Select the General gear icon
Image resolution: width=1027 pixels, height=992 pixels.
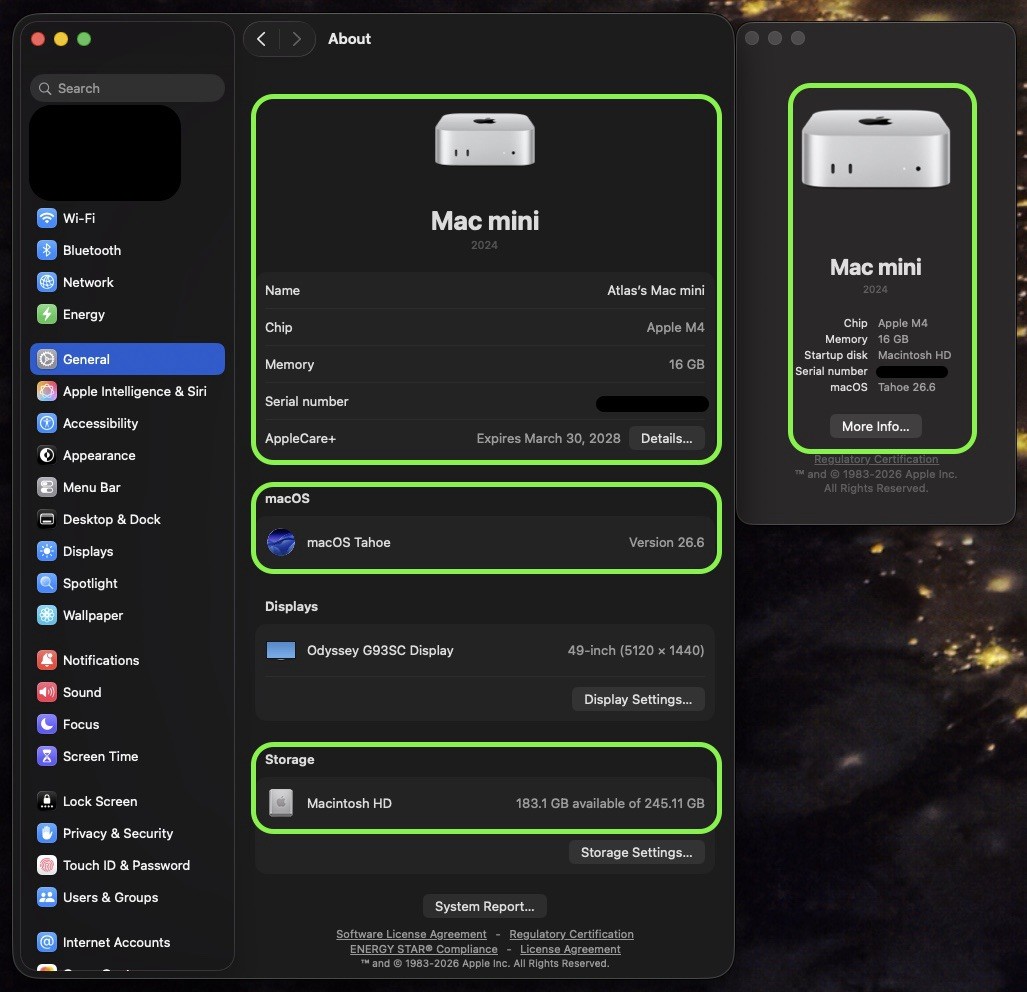click(x=47, y=359)
